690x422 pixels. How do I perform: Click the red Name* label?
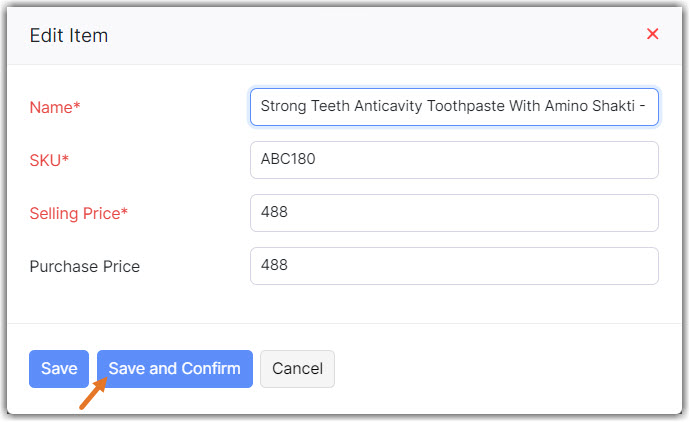click(55, 107)
